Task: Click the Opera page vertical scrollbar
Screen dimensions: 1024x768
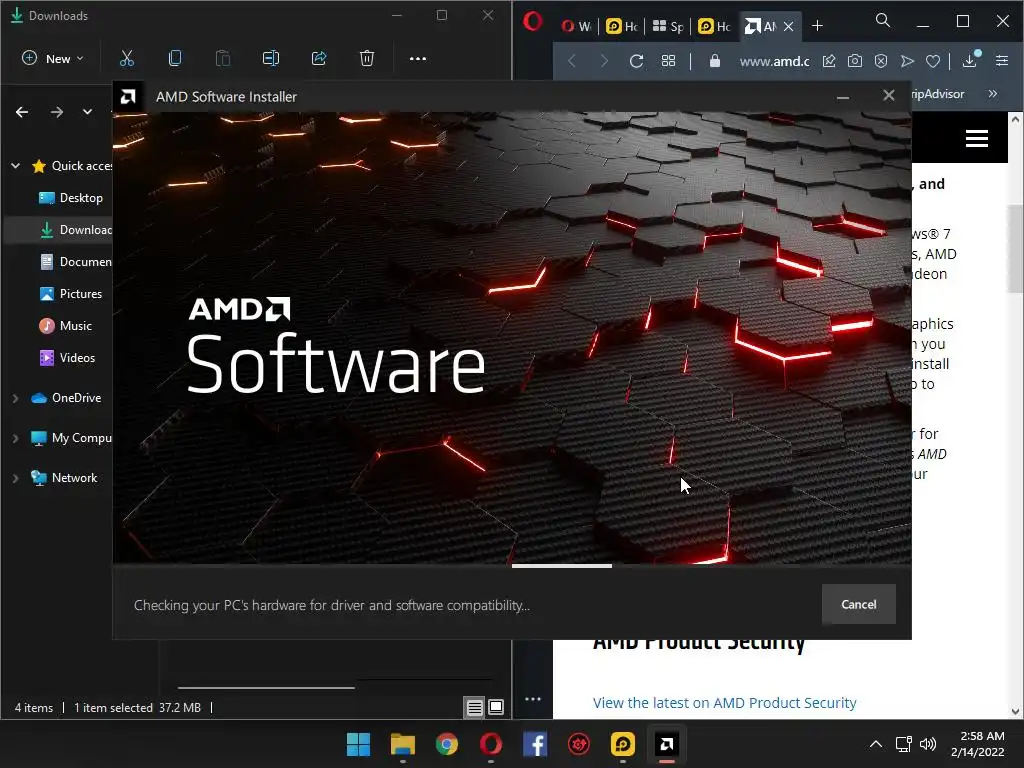Action: pyautogui.click(x=1015, y=248)
